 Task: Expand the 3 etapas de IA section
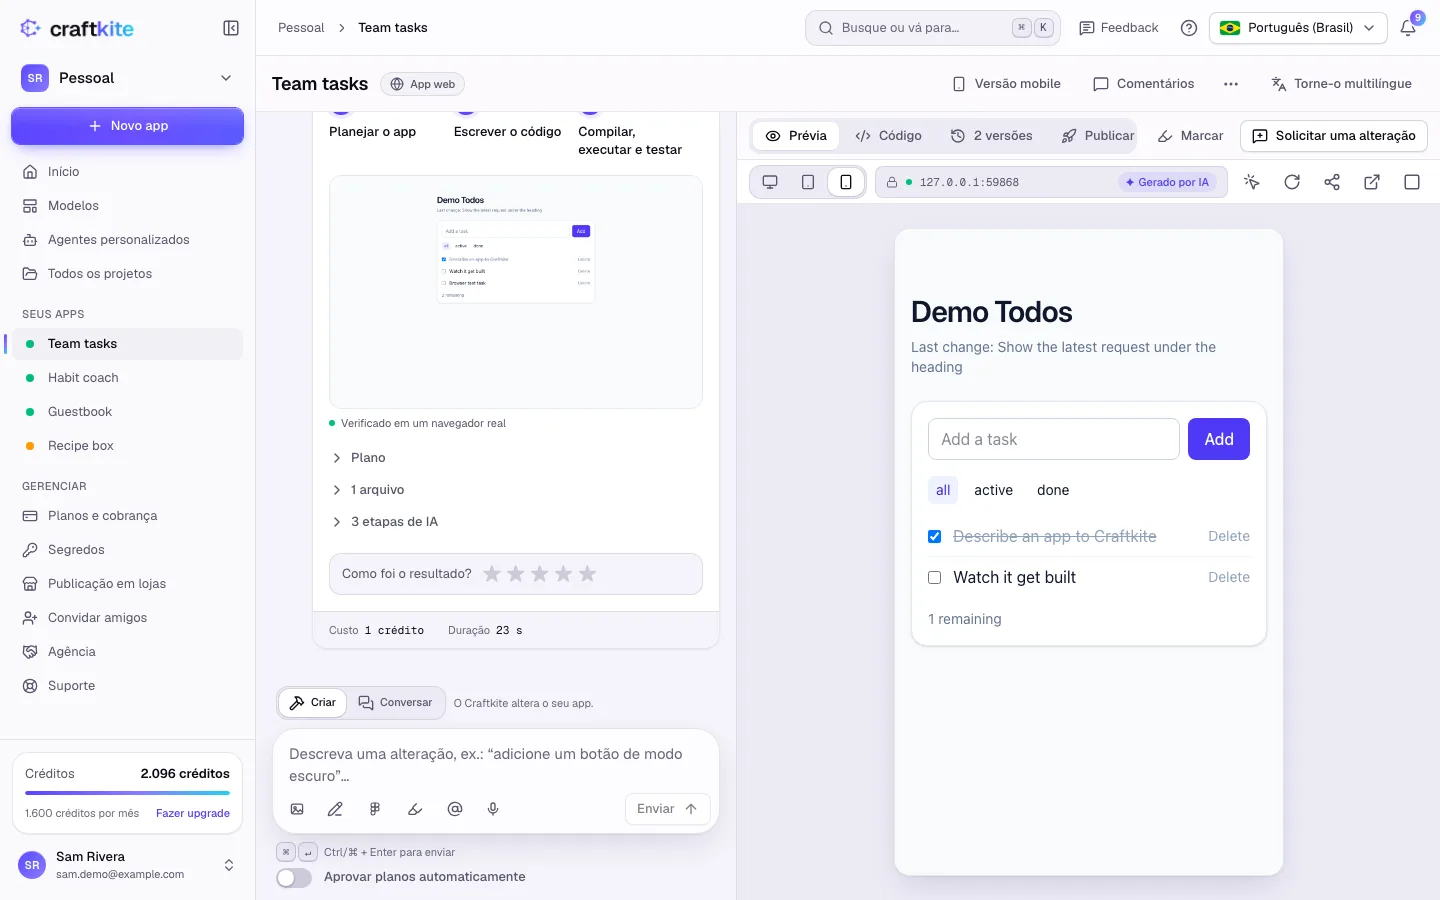385,522
